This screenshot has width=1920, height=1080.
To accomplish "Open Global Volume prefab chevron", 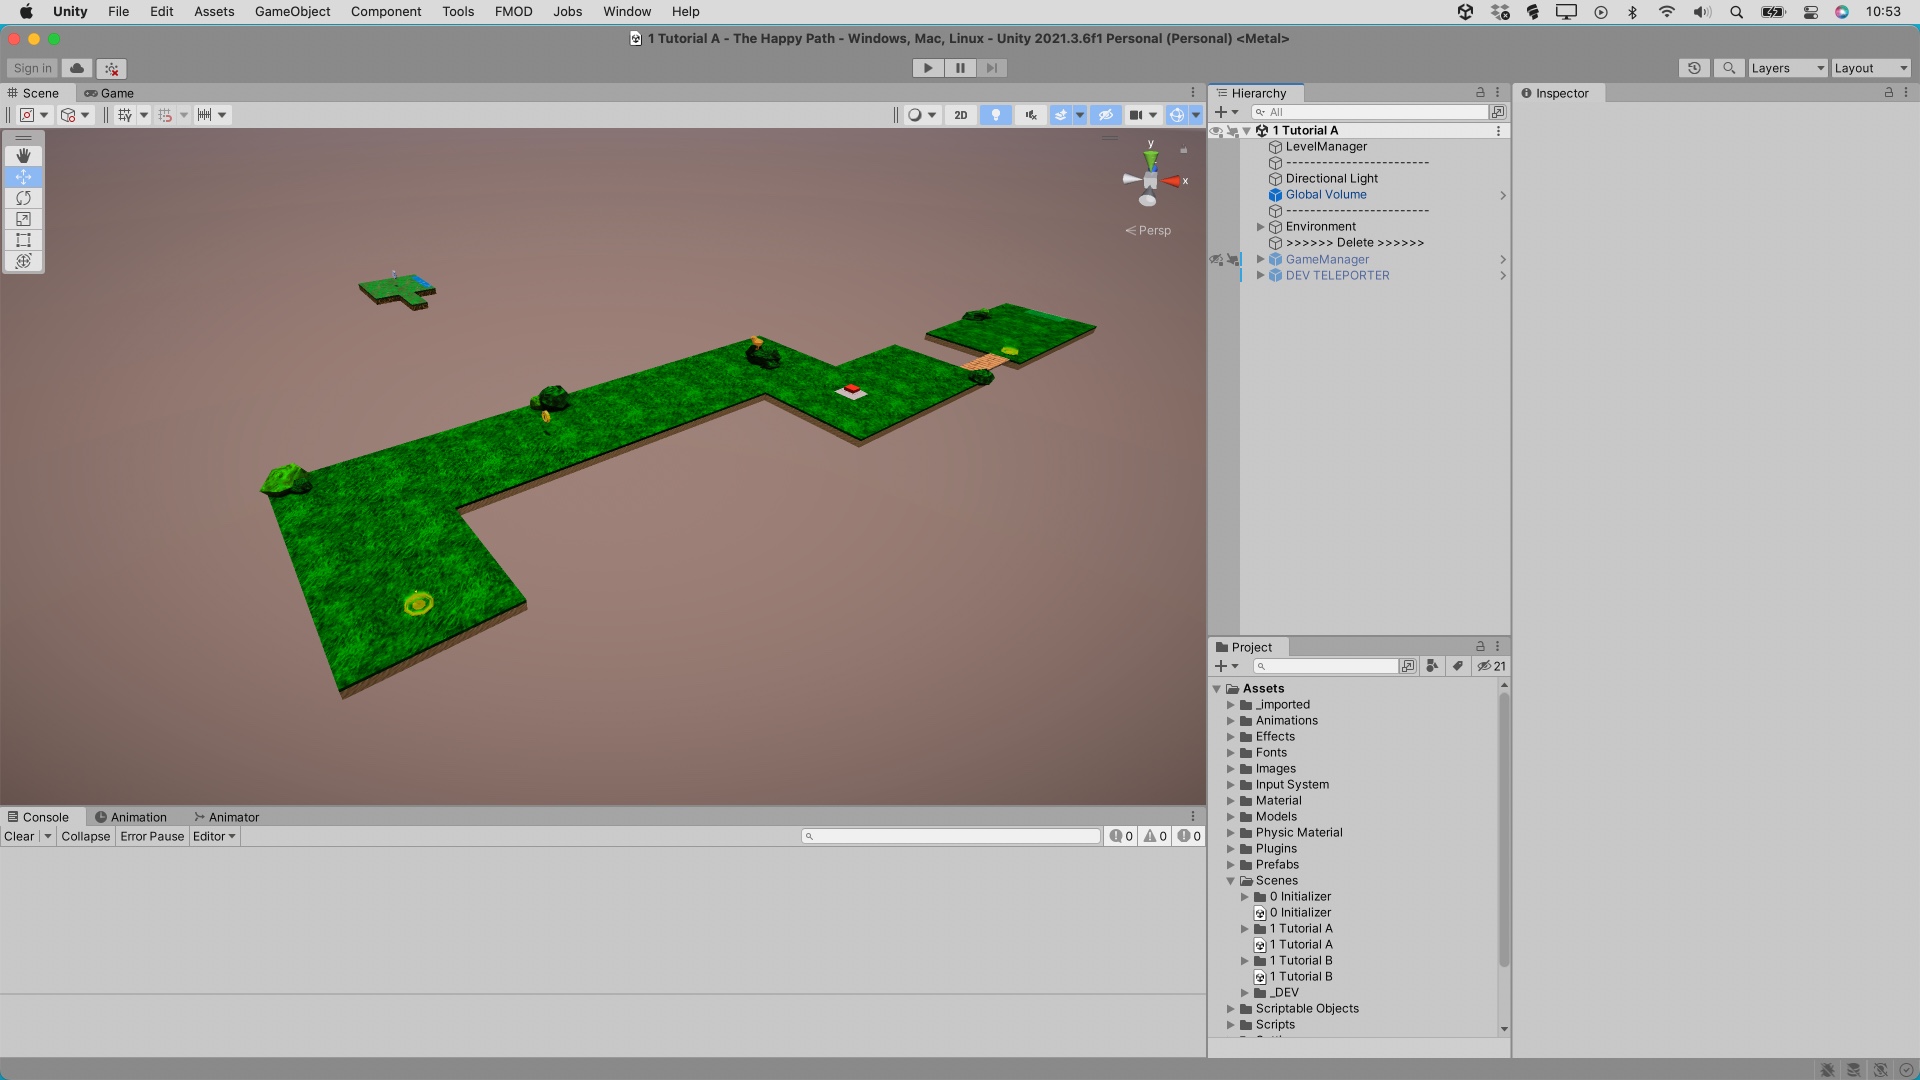I will pos(1502,196).
